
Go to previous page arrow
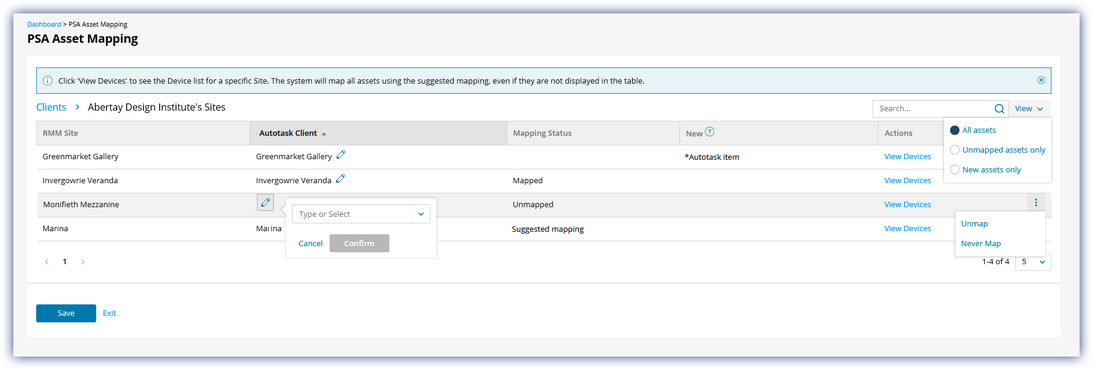(47, 262)
